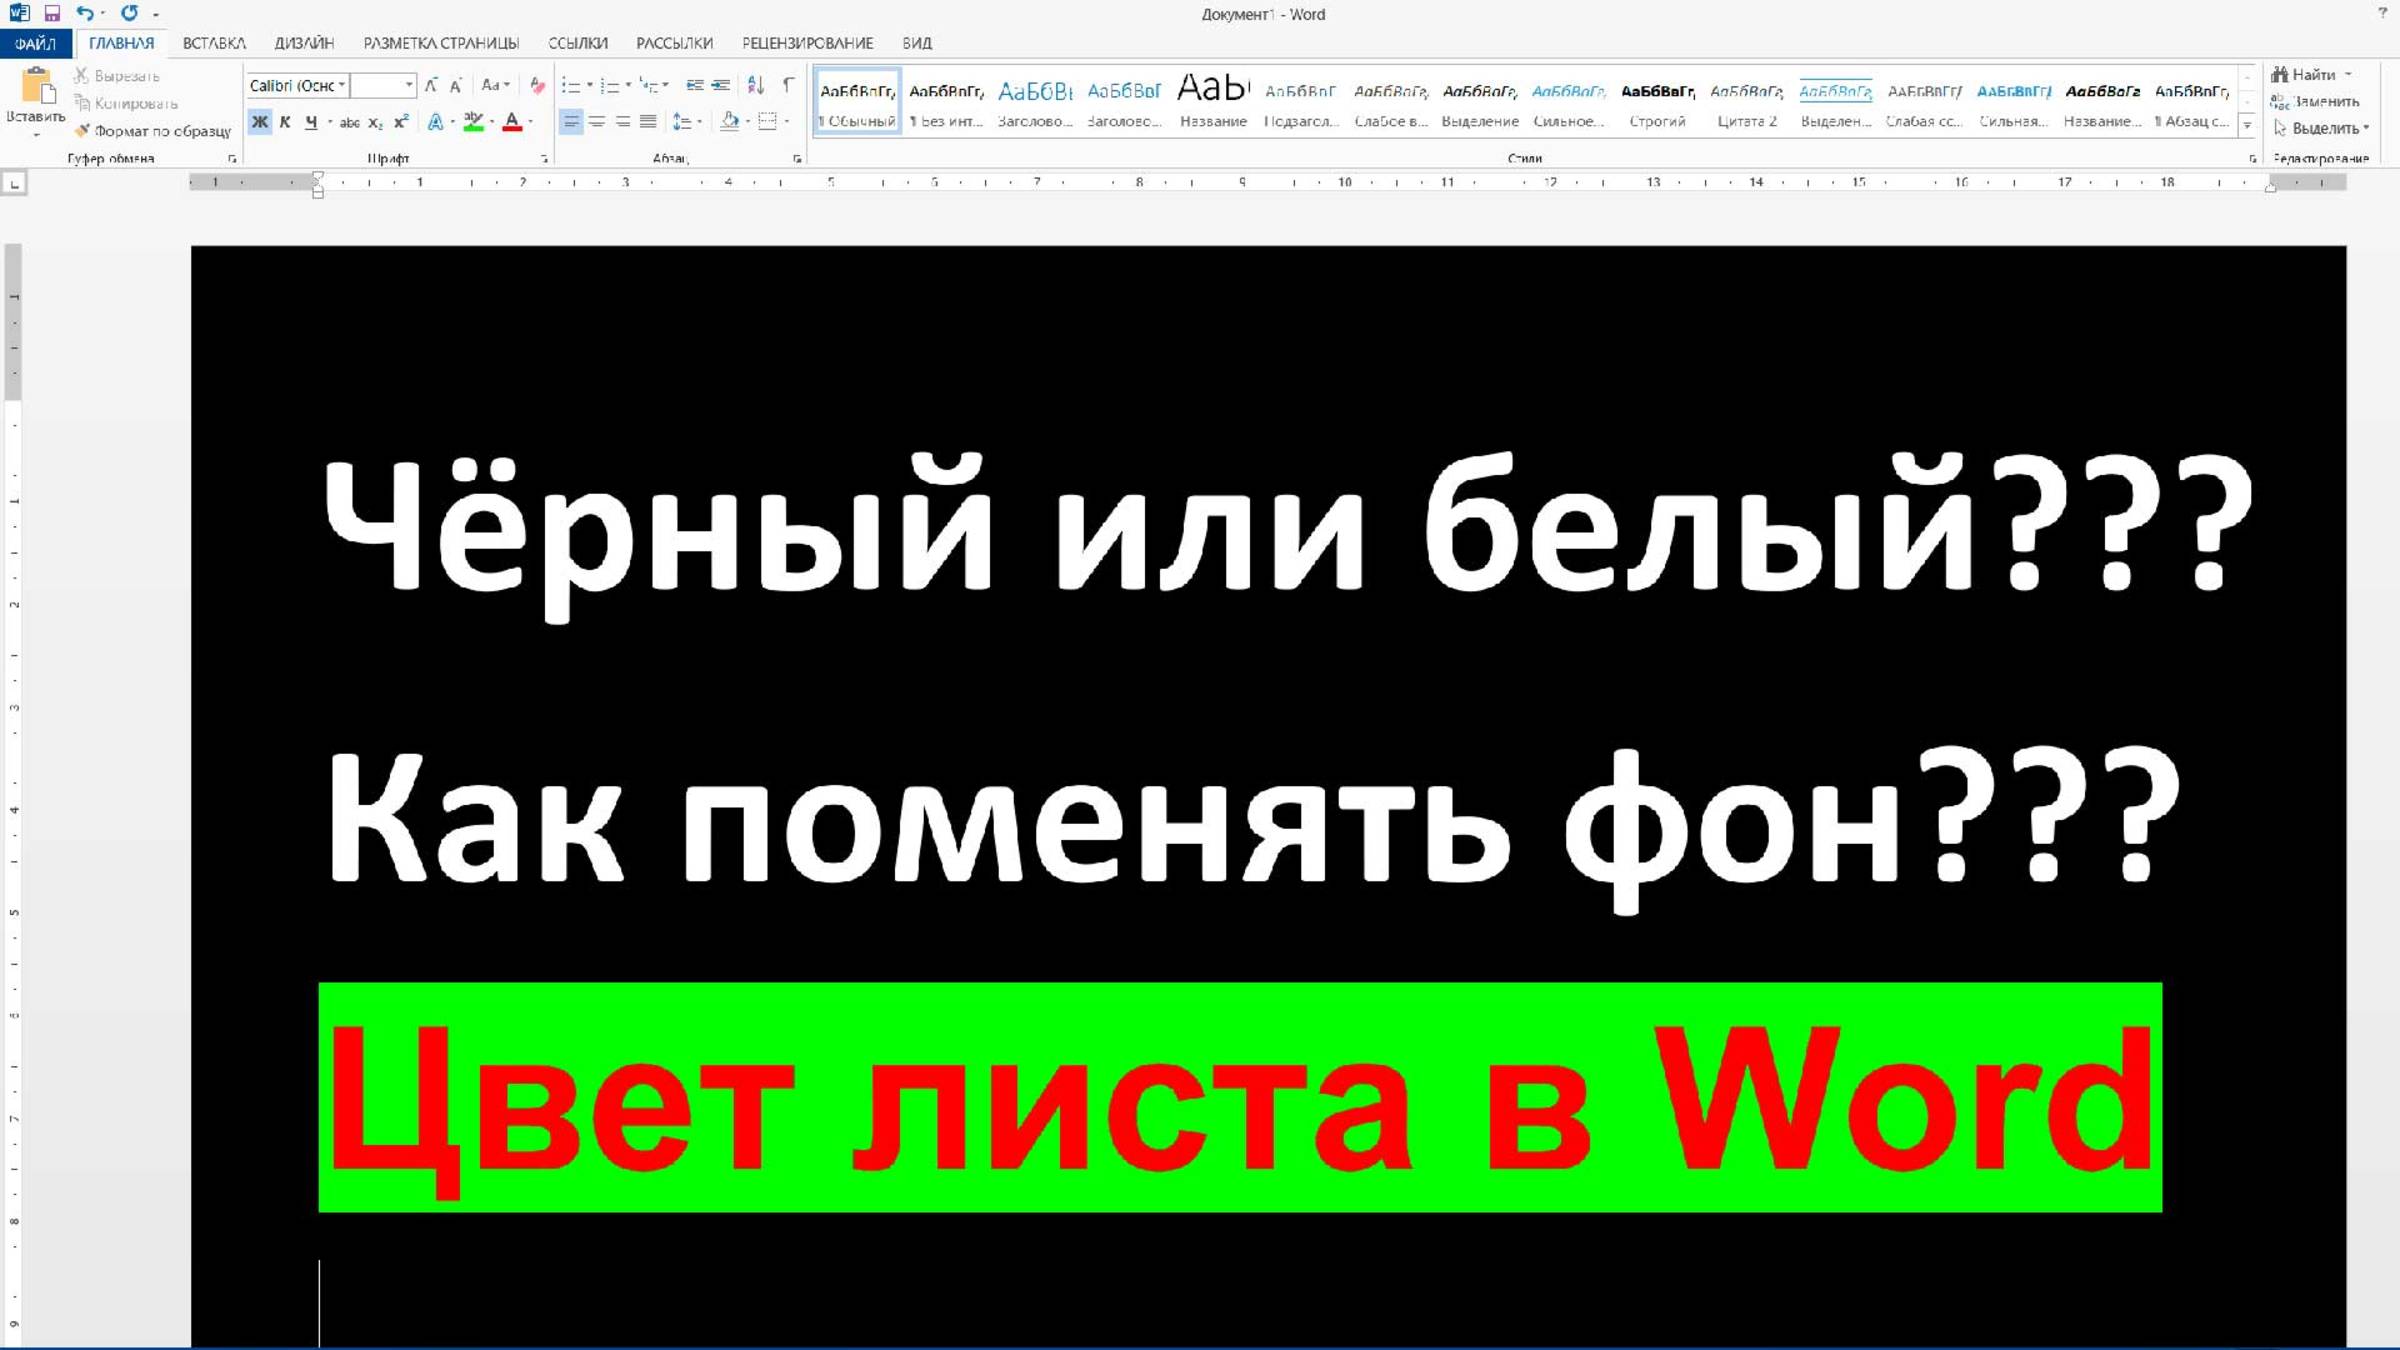Open the ДИЗАЙН ribbon tab
Viewport: 2400px width, 1350px height.
pyautogui.click(x=304, y=43)
